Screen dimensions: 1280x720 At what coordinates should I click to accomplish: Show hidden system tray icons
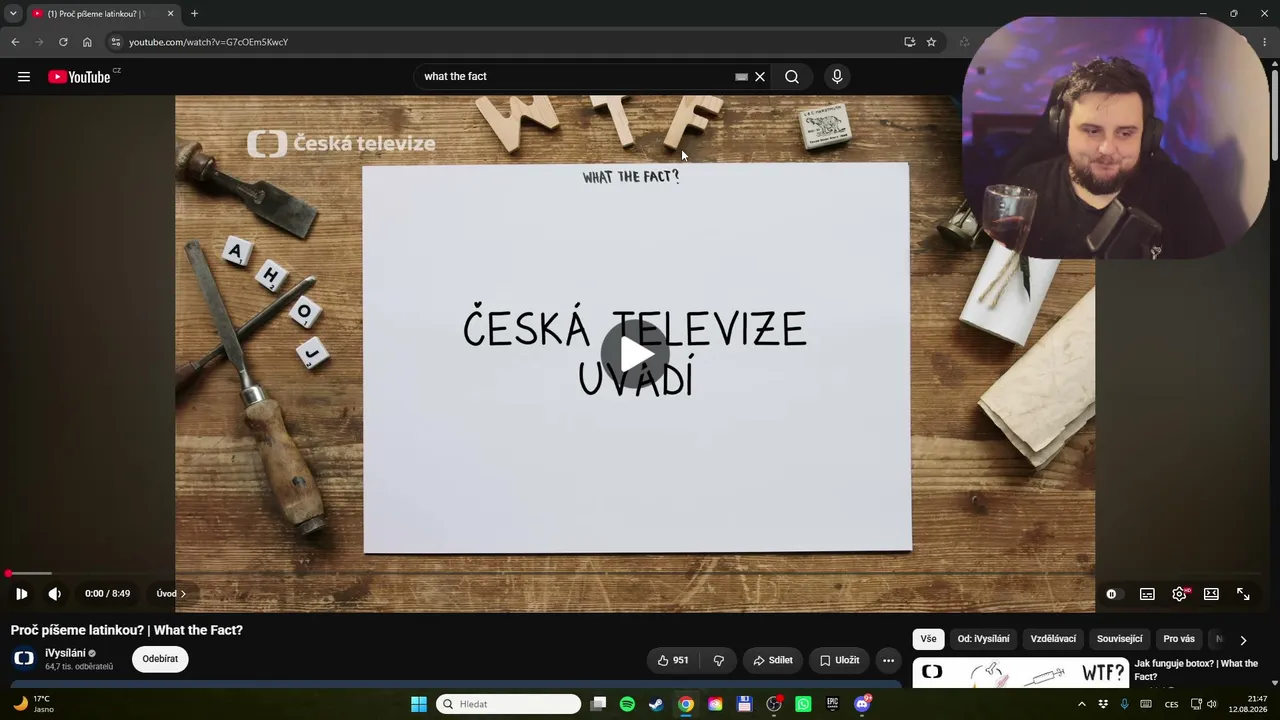click(1081, 704)
